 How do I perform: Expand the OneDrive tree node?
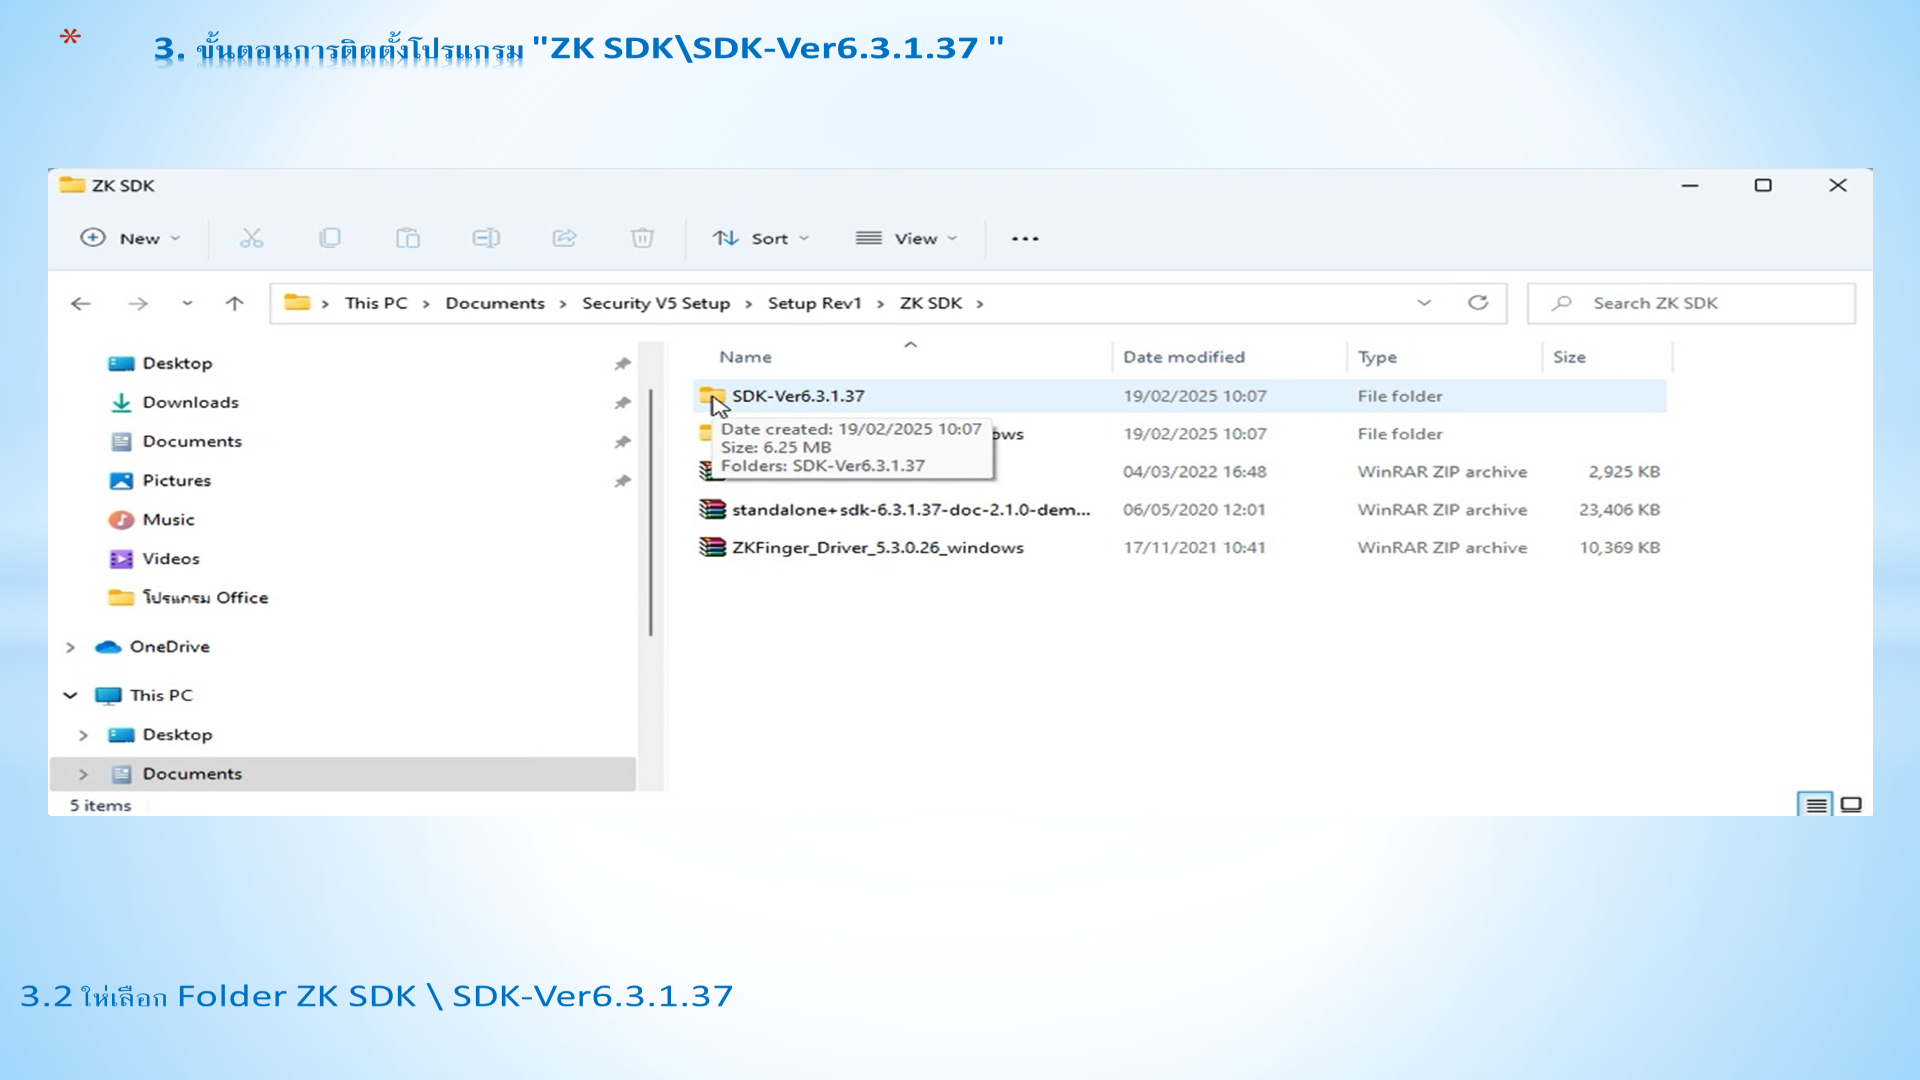coord(70,647)
